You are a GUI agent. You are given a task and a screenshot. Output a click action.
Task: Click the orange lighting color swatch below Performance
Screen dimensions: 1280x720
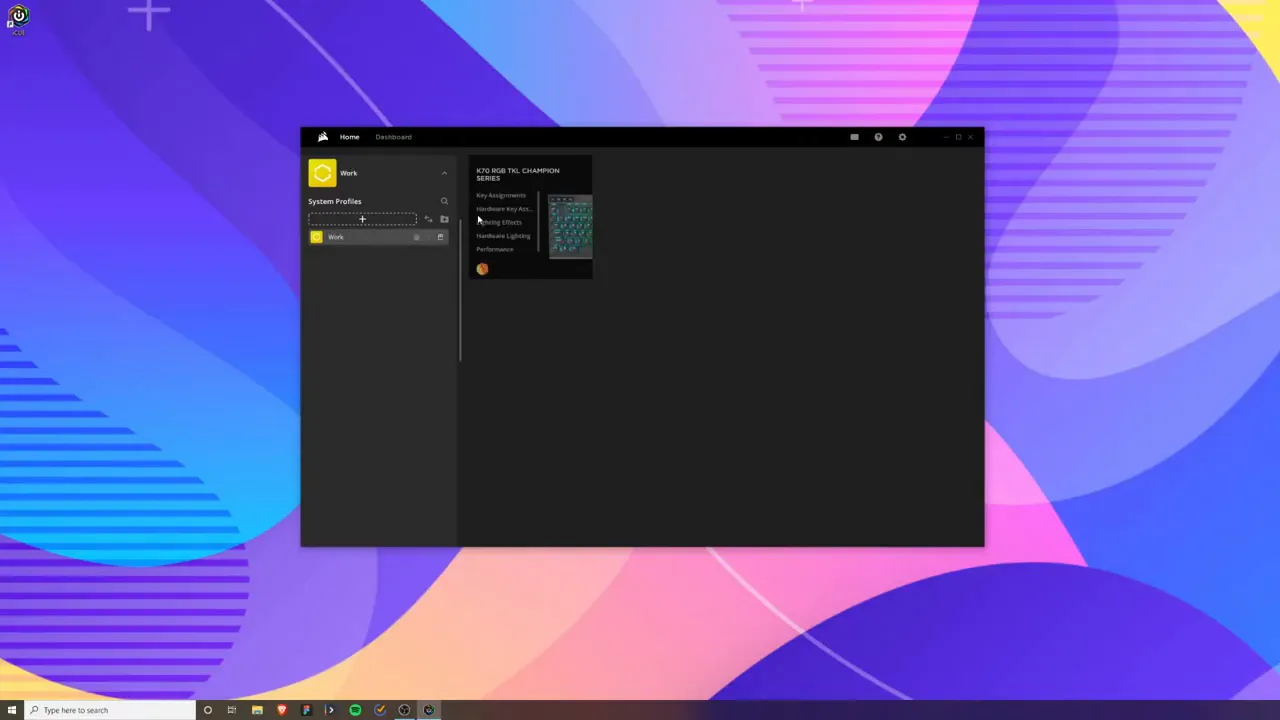[482, 268]
